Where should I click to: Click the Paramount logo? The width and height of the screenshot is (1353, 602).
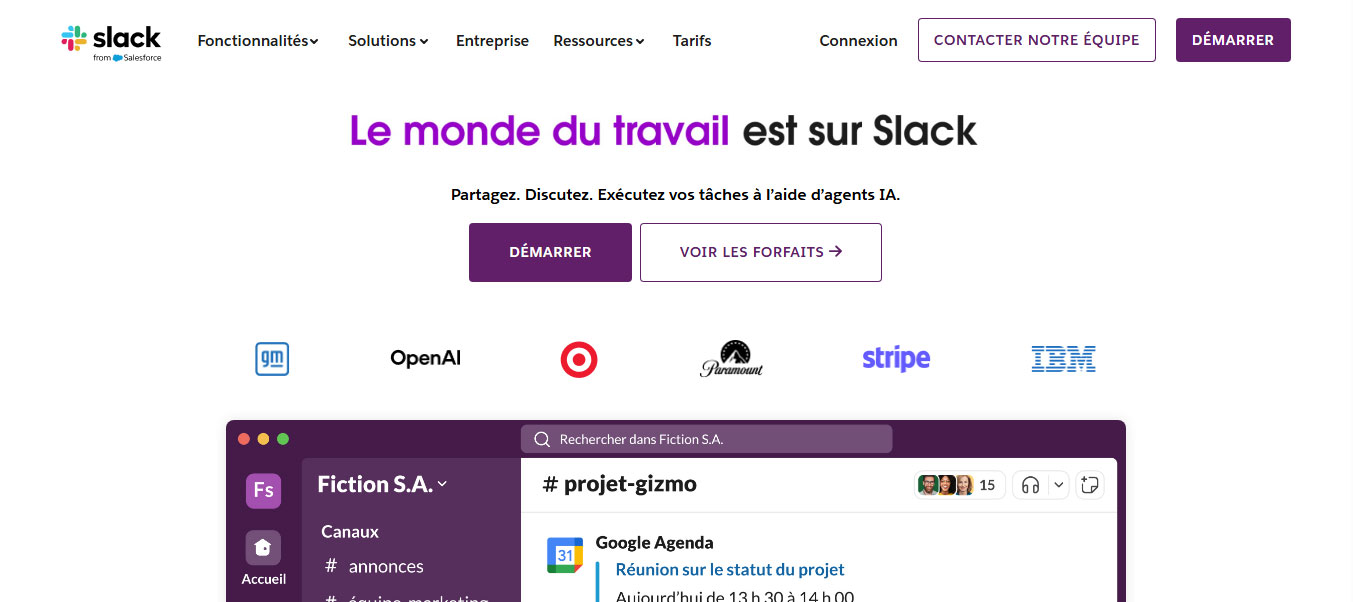click(x=731, y=358)
